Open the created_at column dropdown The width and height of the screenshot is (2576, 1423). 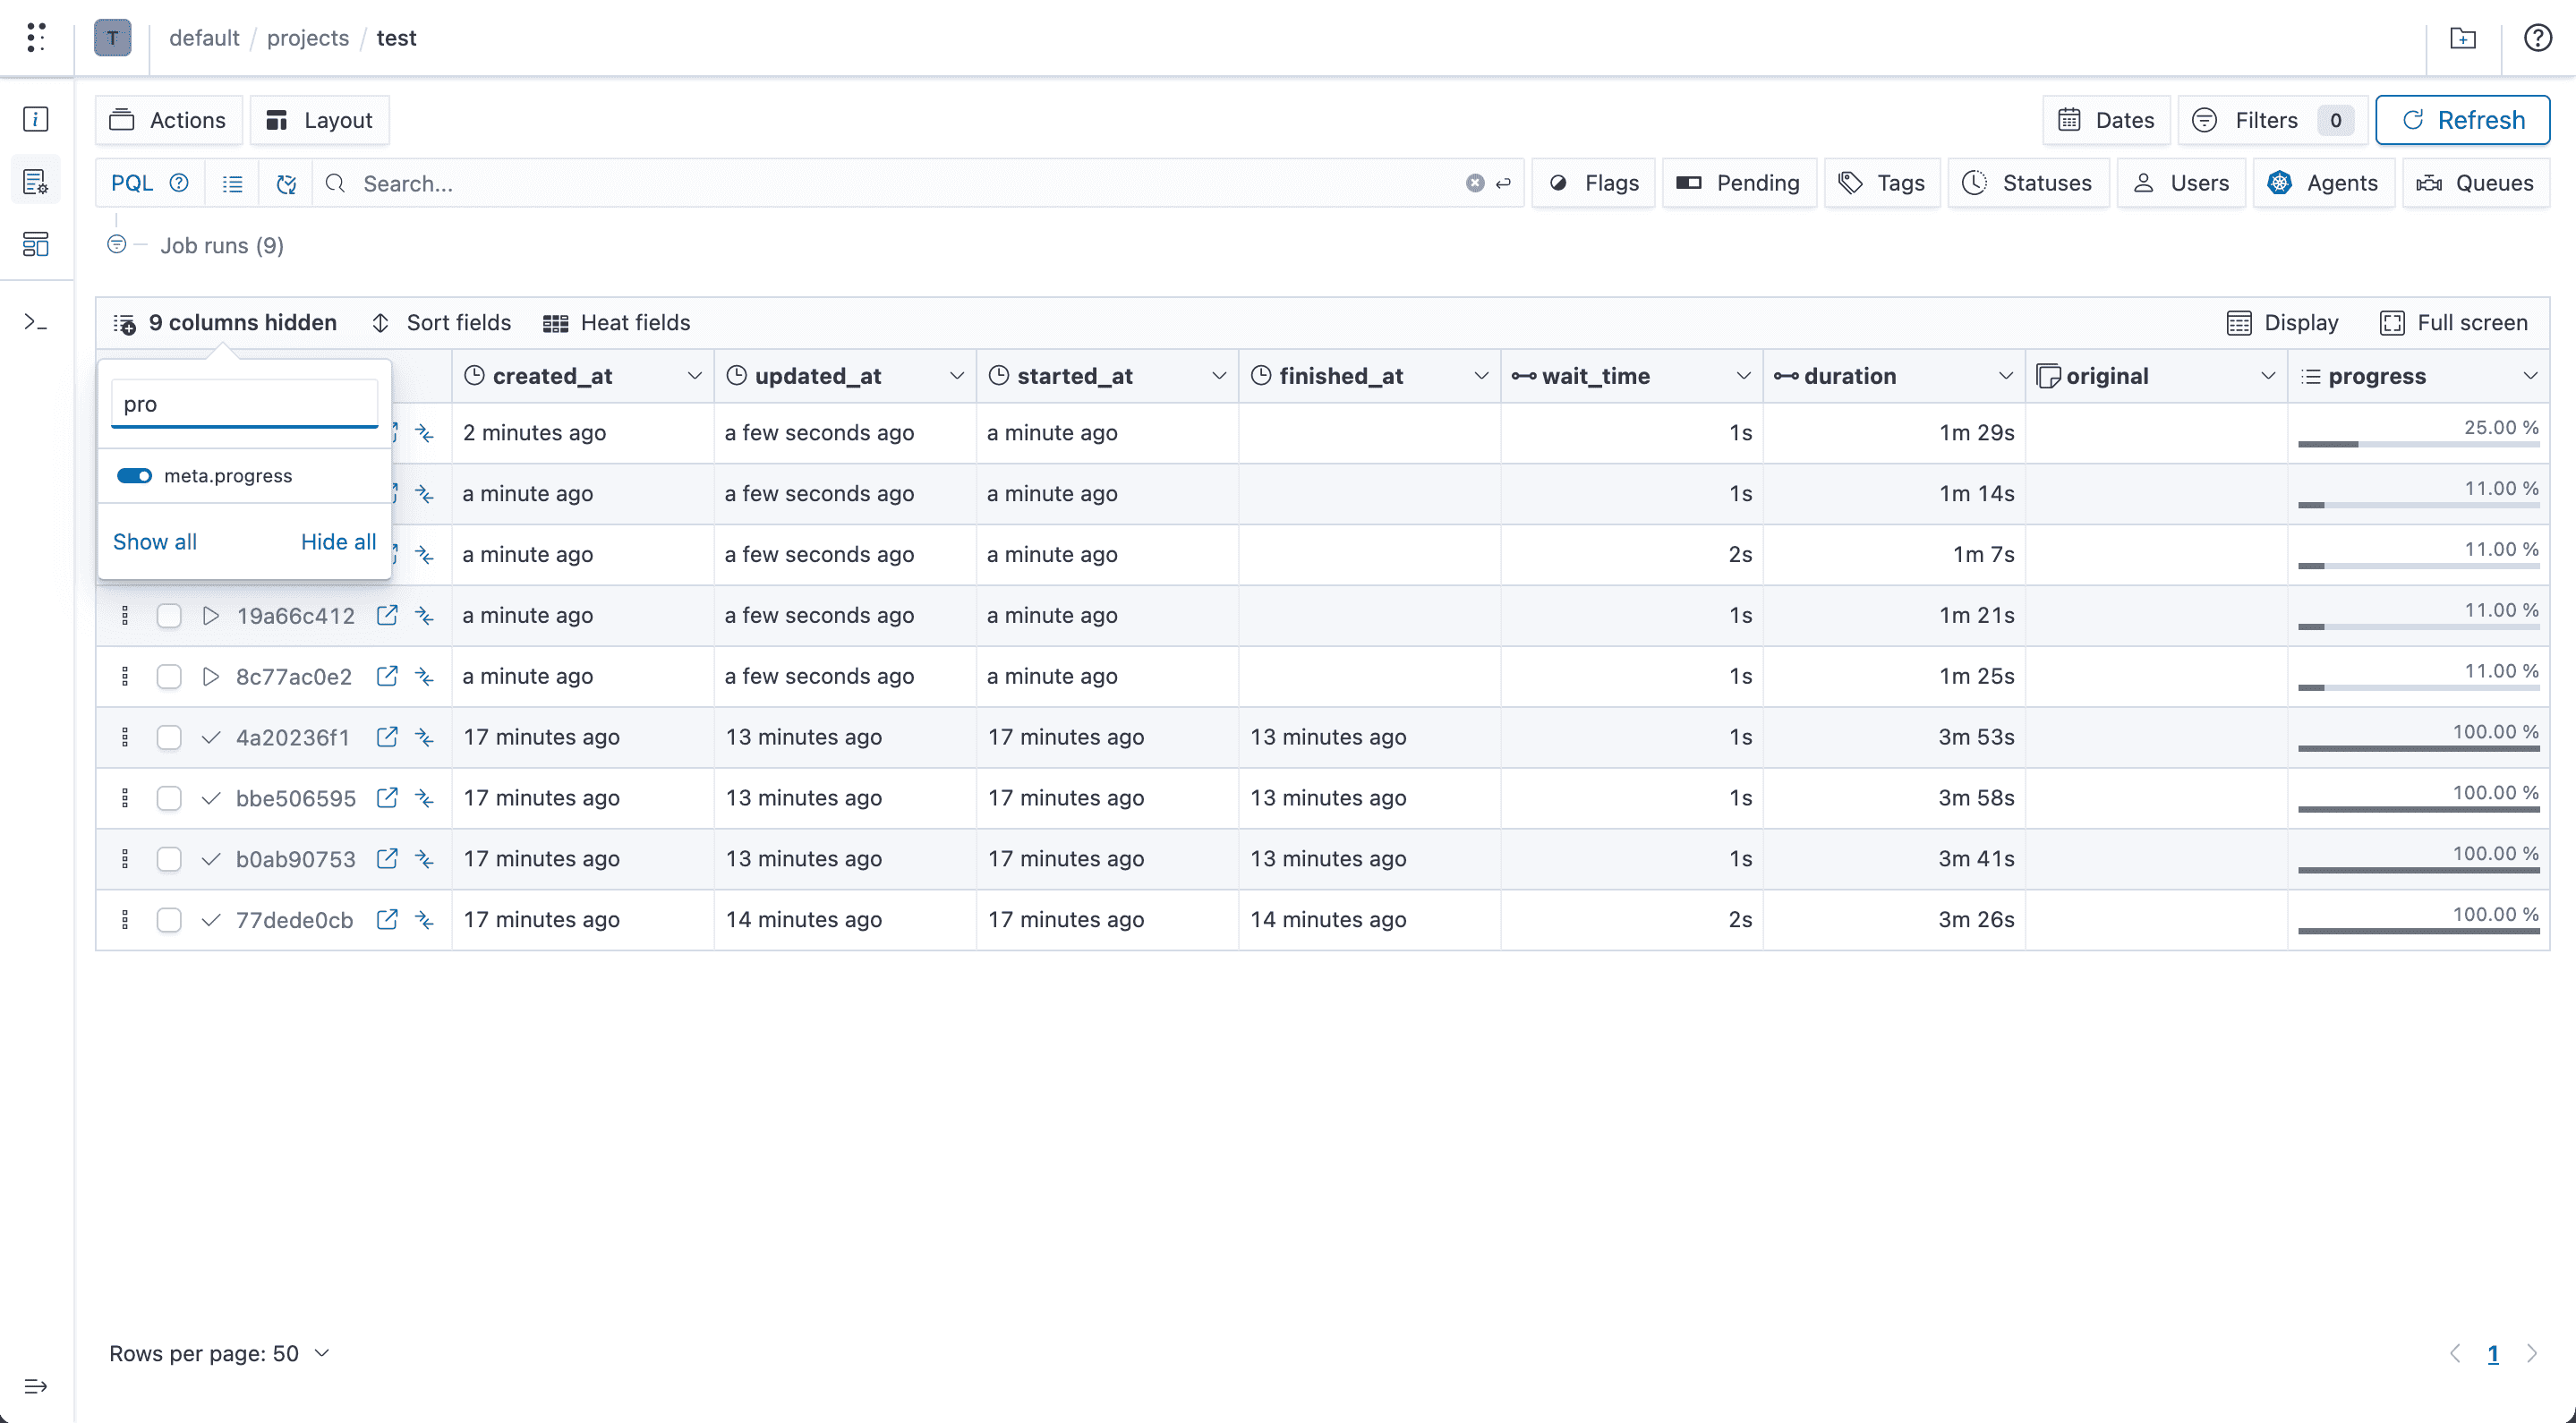(694, 376)
